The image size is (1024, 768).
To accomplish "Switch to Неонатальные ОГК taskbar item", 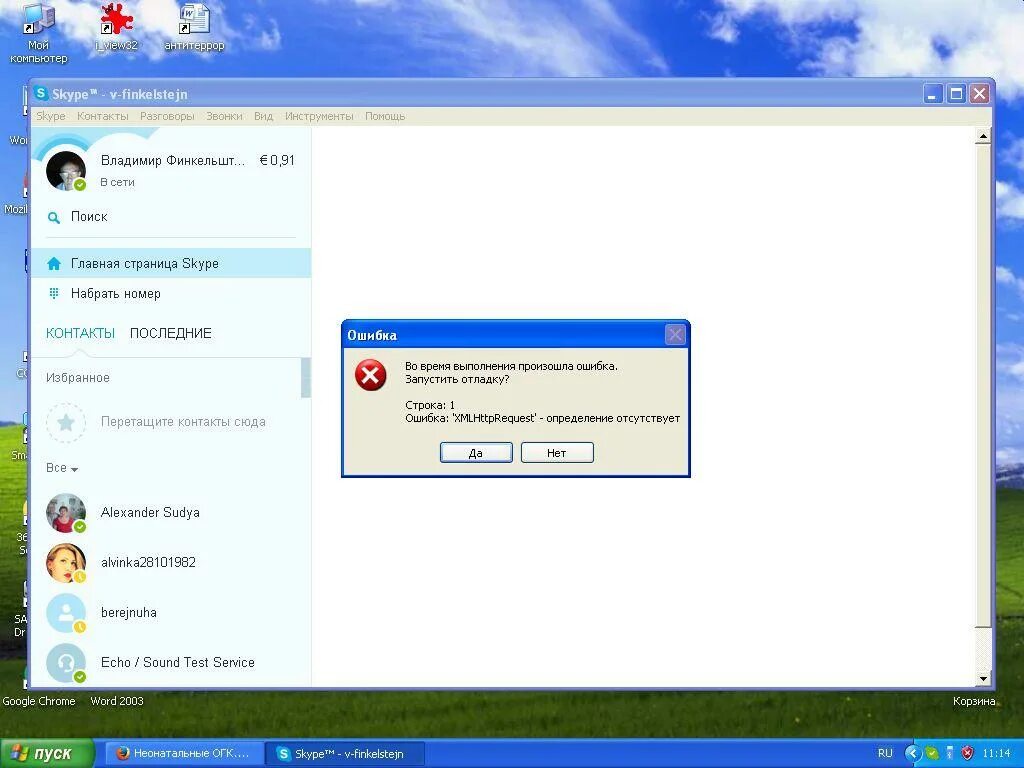I will pyautogui.click(x=185, y=753).
